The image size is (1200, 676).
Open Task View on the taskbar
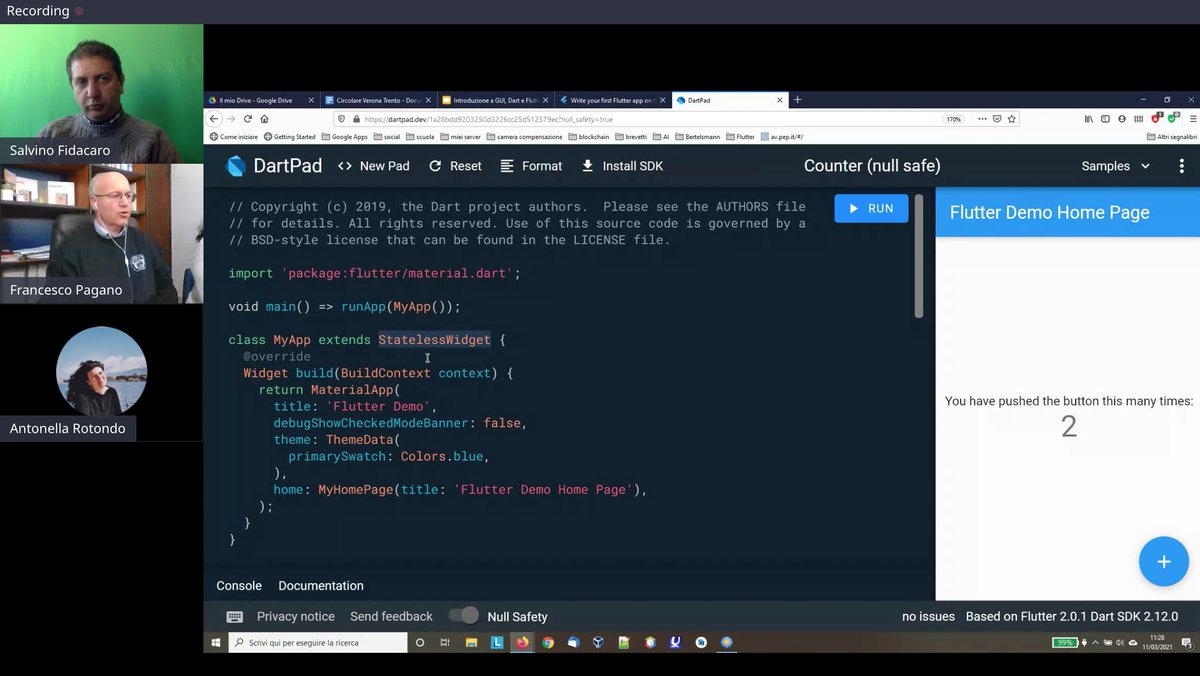pos(445,642)
